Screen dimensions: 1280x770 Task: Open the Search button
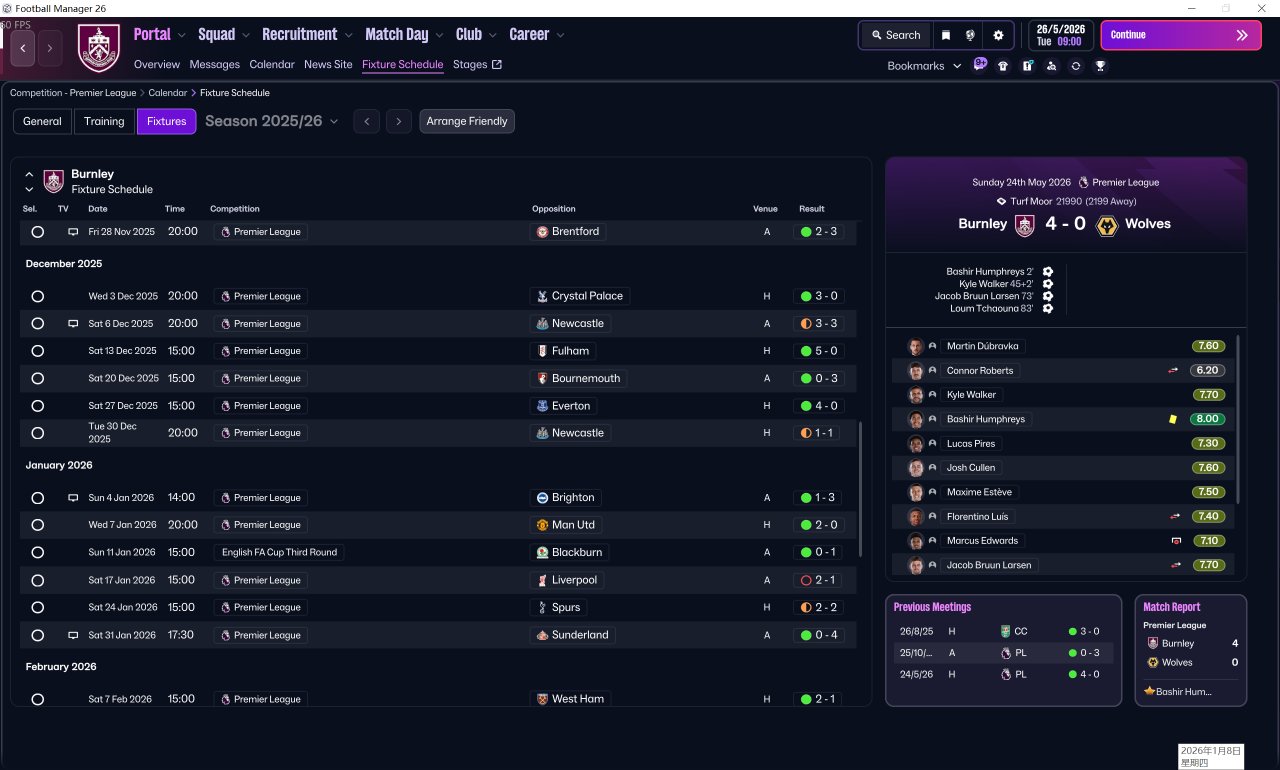tap(896, 35)
